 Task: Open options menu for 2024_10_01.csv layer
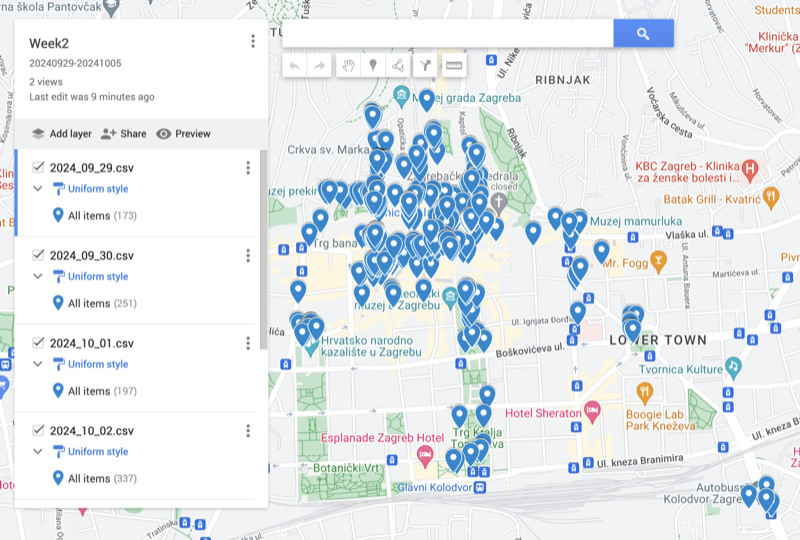coord(248,343)
